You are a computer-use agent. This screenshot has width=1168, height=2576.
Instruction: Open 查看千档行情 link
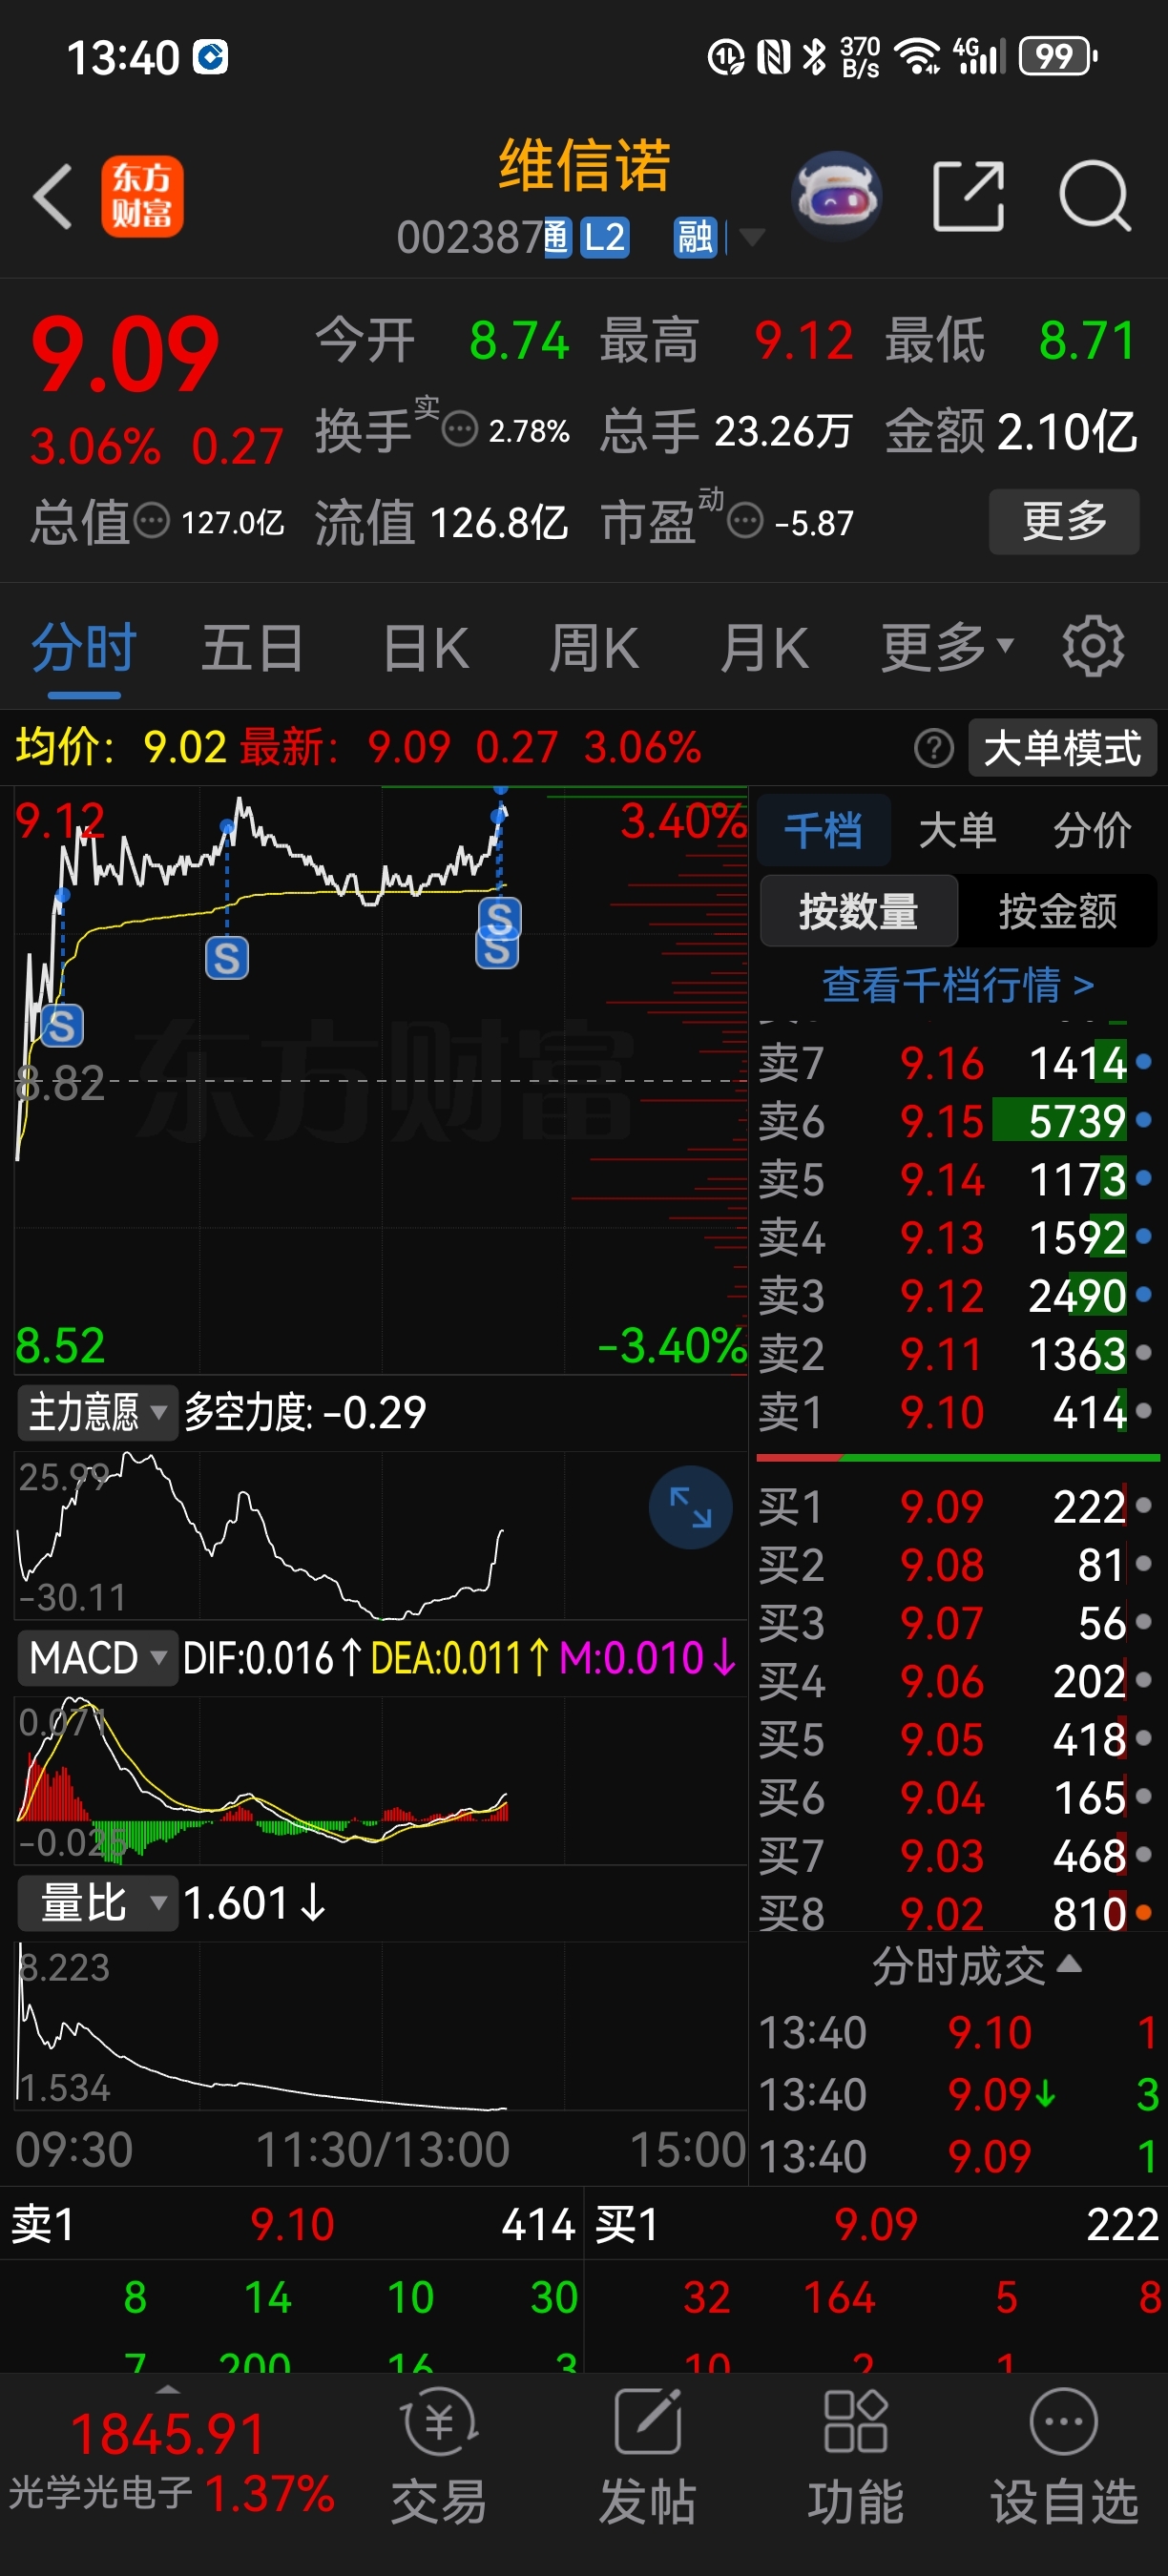pos(958,985)
